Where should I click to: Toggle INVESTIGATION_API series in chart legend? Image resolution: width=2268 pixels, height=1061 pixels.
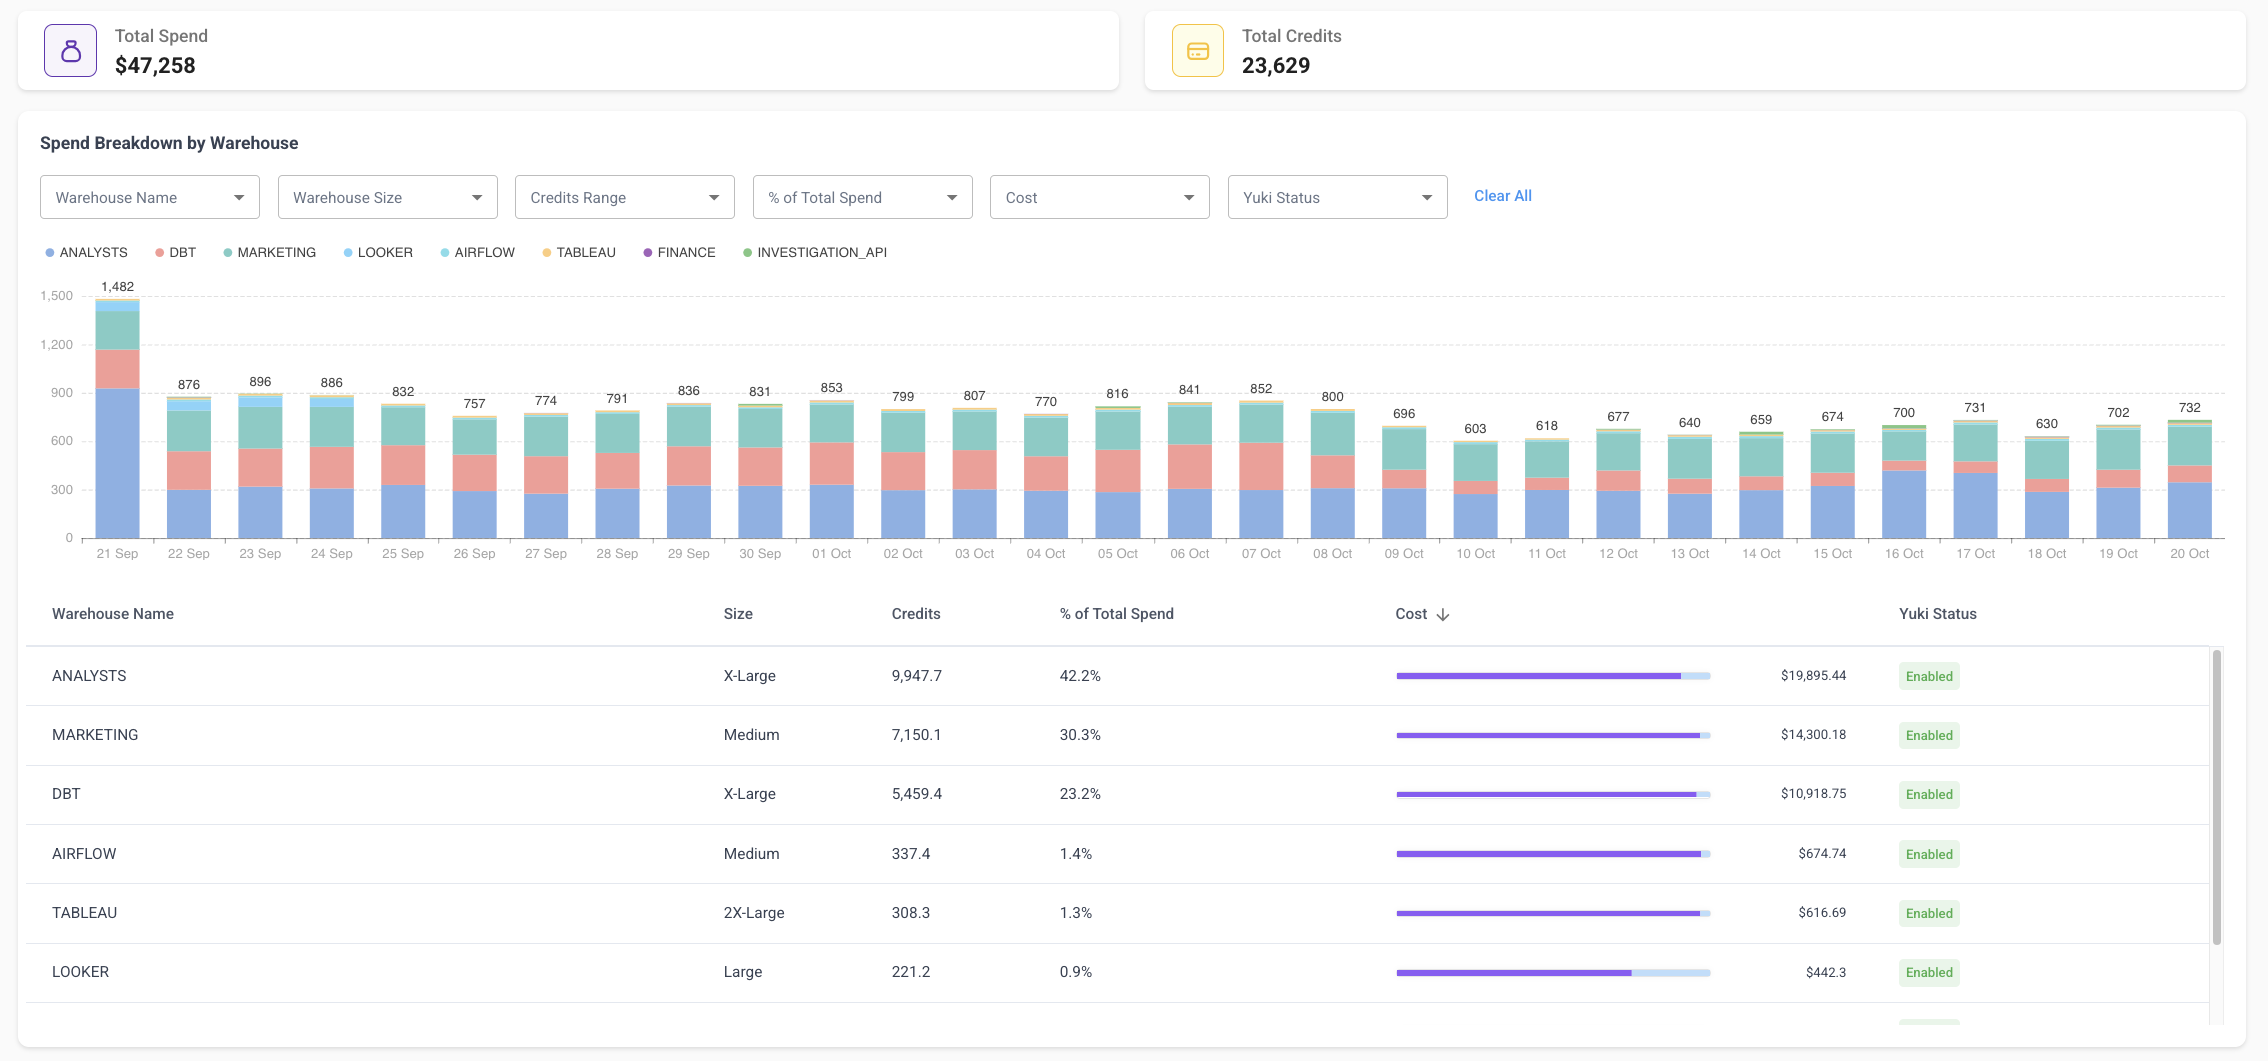click(815, 252)
